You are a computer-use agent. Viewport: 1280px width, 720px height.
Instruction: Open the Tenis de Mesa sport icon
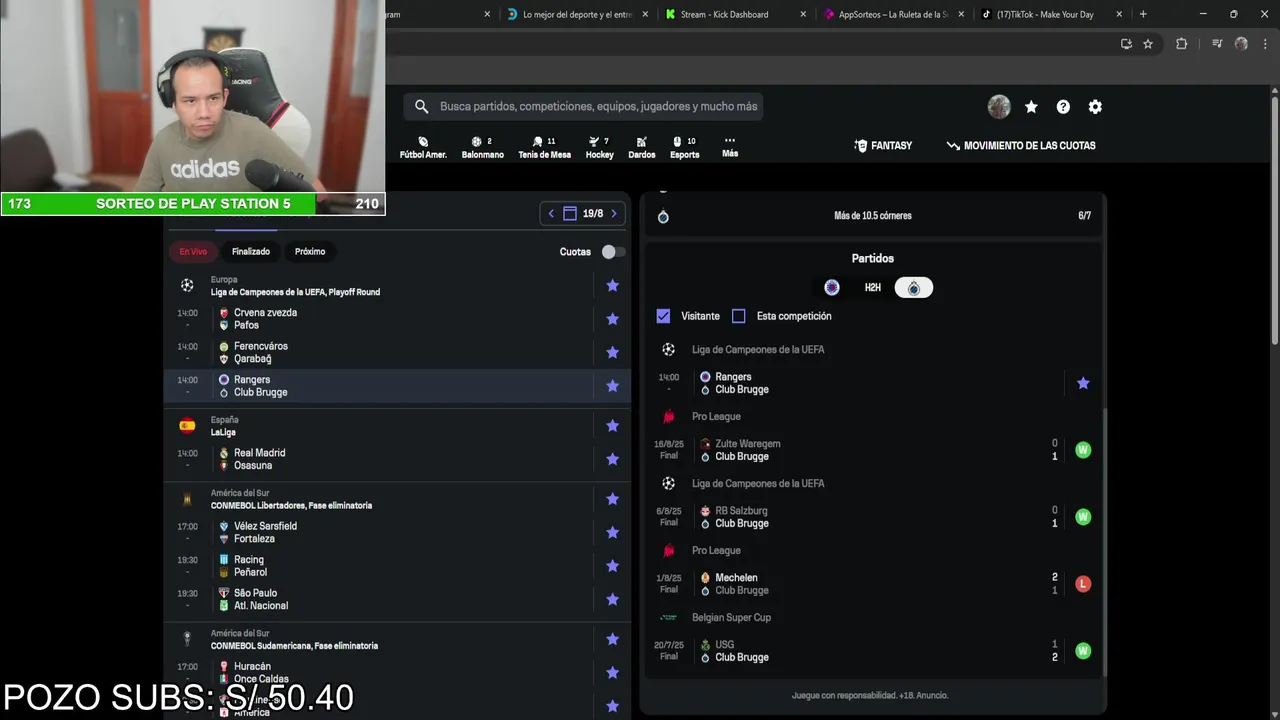click(x=544, y=147)
